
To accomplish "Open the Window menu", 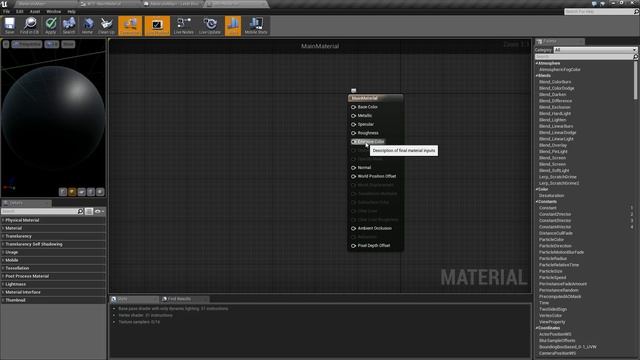I will pyautogui.click(x=53, y=11).
